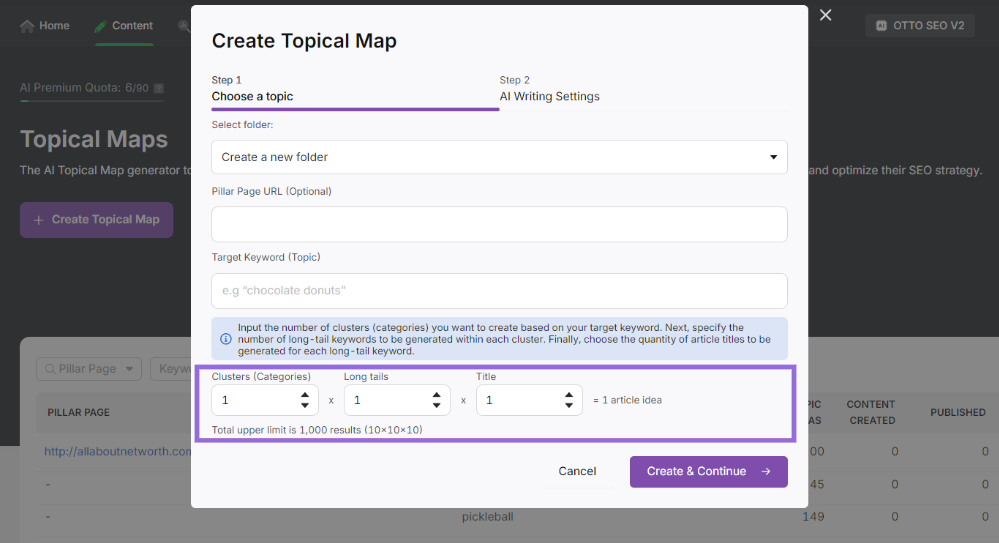Open the Select folder dropdown
Image resolution: width=999 pixels, height=543 pixels.
(500, 157)
